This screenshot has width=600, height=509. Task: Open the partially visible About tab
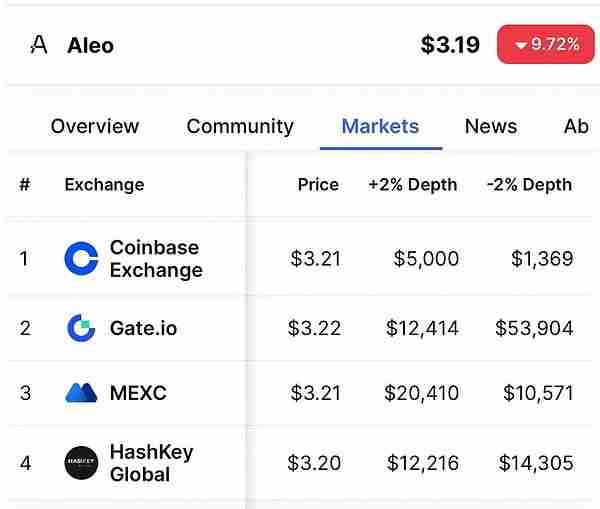click(x=576, y=127)
